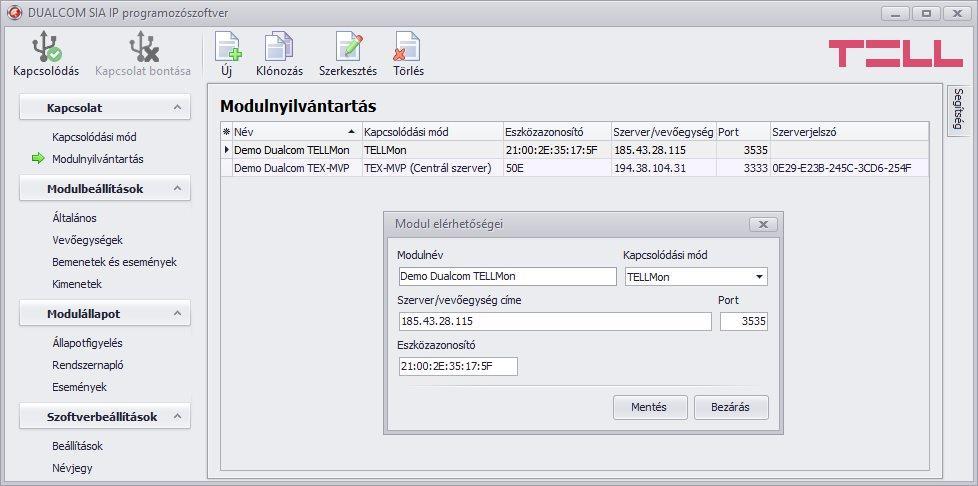Open the Kapcsolódási mód dropdown in dialog

[x=759, y=276]
